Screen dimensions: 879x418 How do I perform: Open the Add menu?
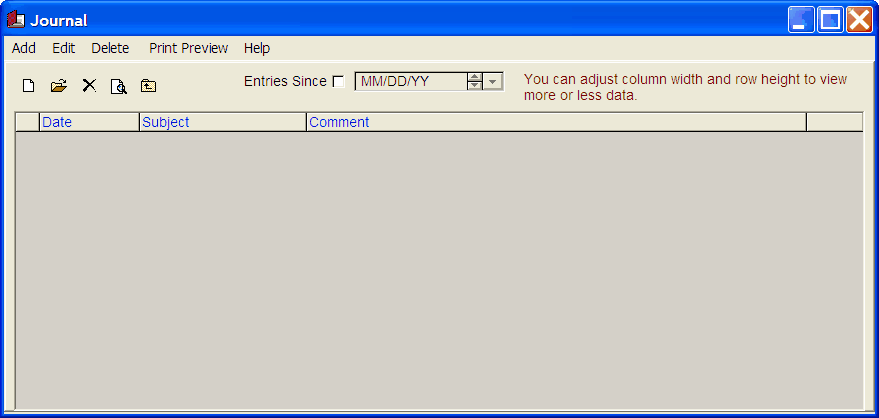pos(24,48)
